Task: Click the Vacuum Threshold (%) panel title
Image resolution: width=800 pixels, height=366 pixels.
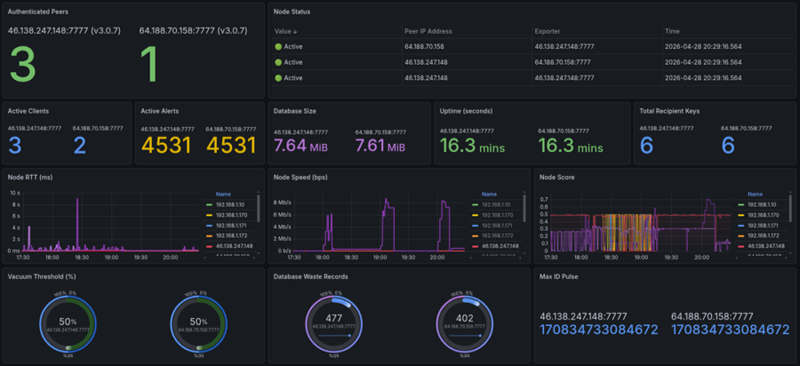Action: point(42,277)
